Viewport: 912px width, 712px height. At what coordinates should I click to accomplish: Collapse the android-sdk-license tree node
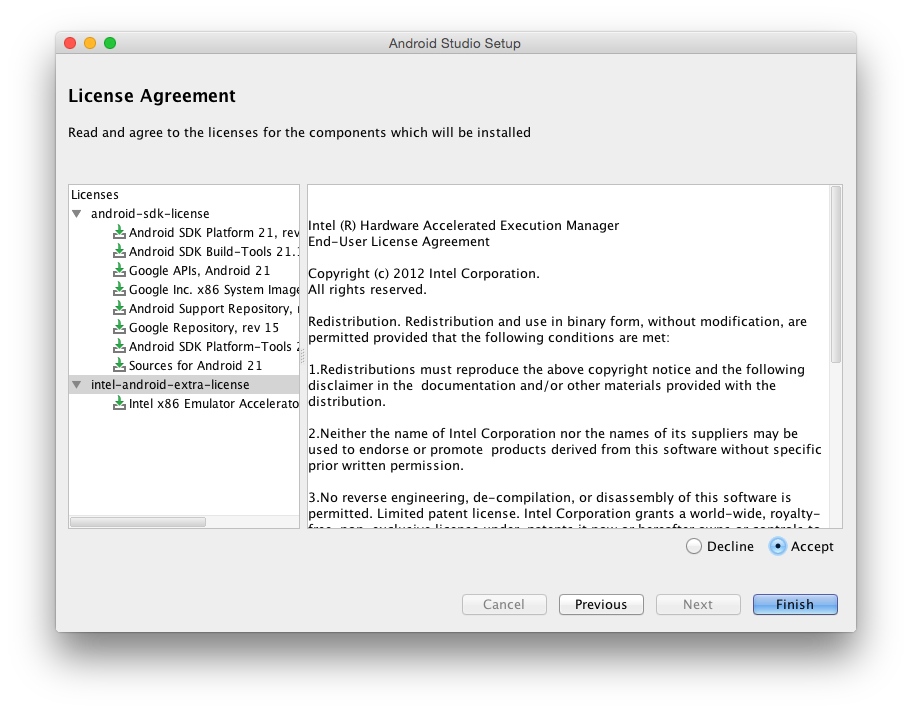77,214
